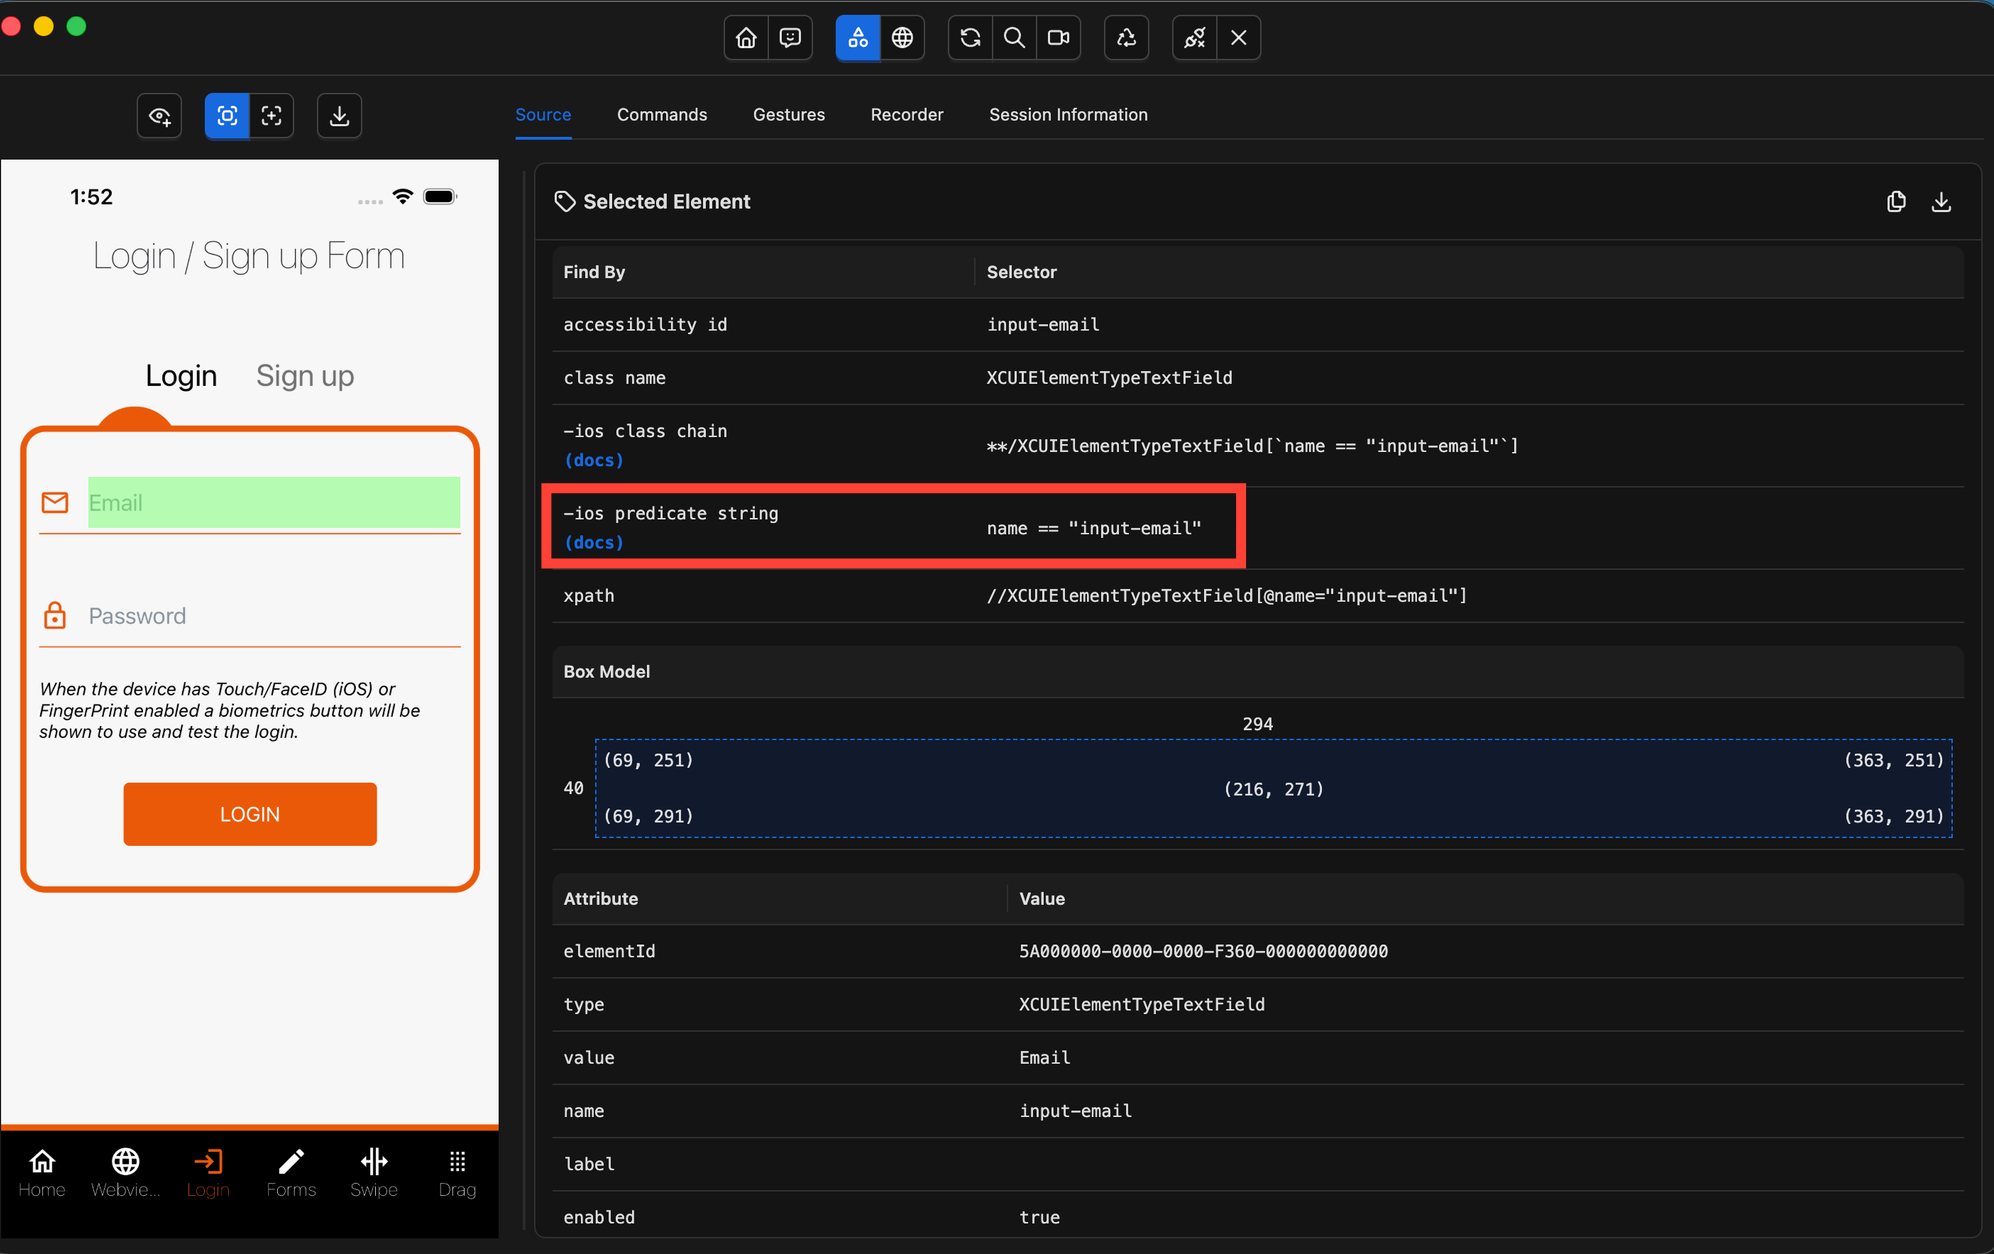Switch to Sign up form tab
The height and width of the screenshot is (1254, 1994).
(x=305, y=376)
